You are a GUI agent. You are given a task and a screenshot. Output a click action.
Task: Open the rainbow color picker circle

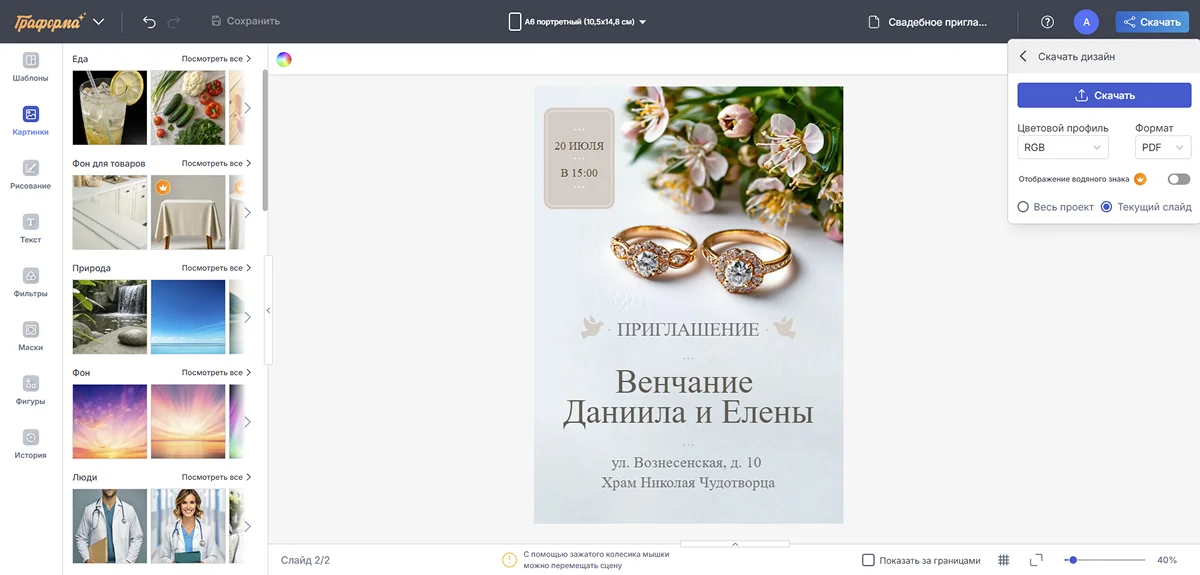pos(284,59)
